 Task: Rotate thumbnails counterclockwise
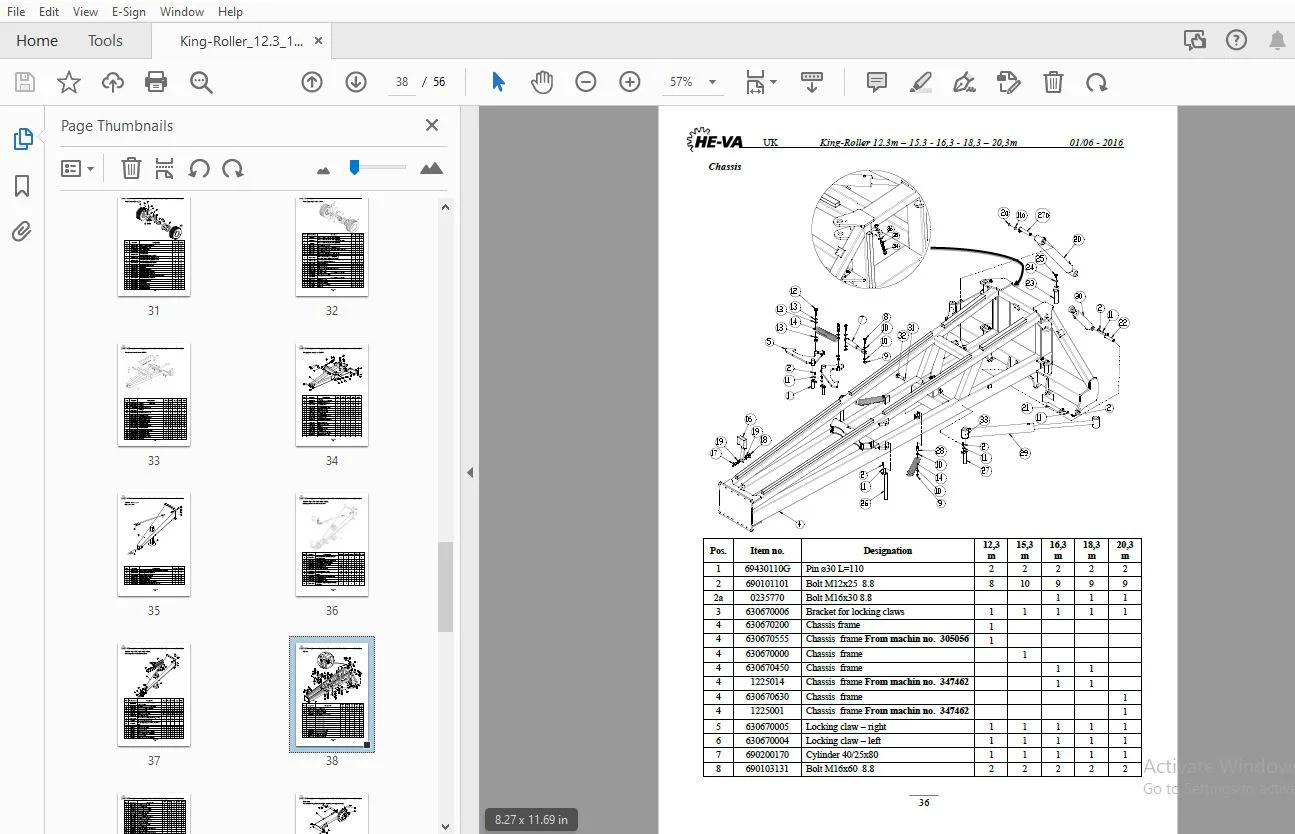(199, 168)
